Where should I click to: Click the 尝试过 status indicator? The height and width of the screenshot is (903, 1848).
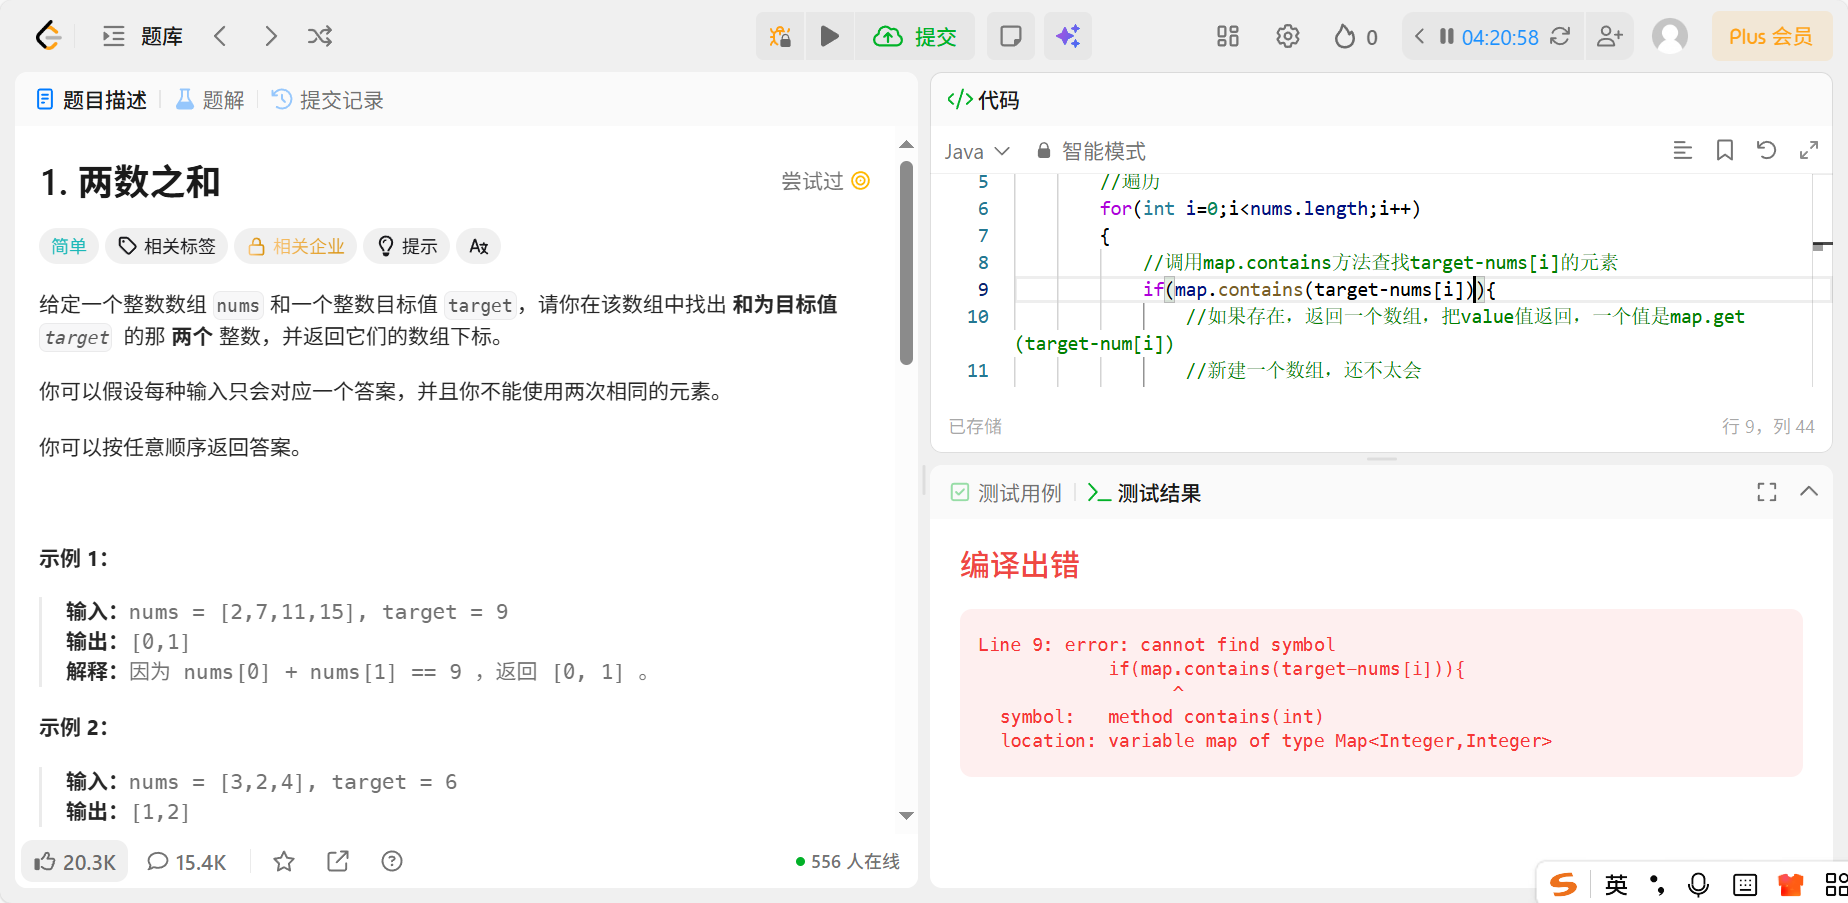click(825, 181)
